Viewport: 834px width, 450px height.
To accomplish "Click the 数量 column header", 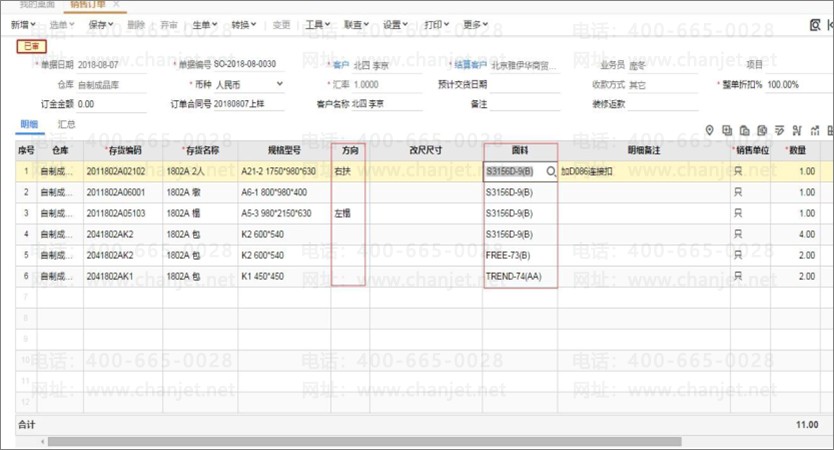I will (796, 151).
